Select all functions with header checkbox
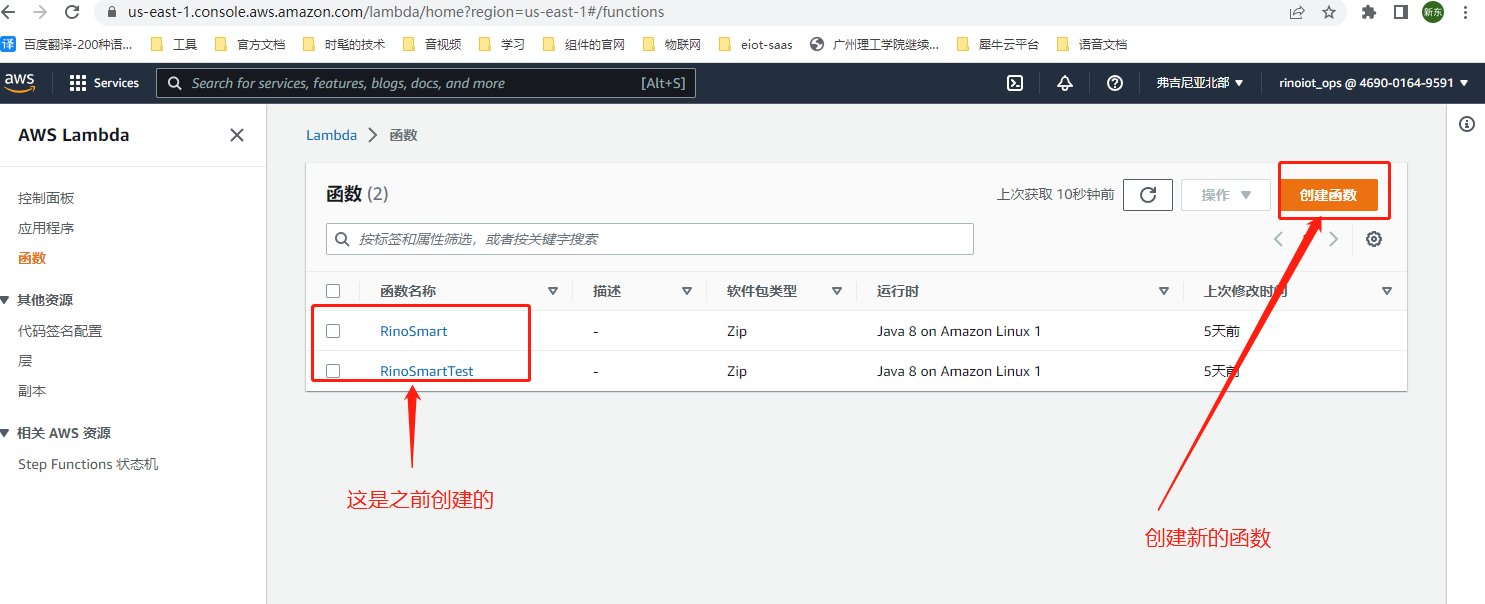Screen dimensions: 1485x604 coord(333,291)
